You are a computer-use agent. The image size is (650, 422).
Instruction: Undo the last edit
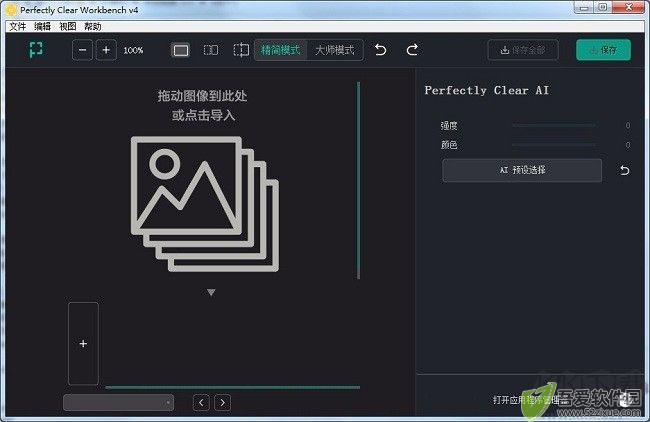381,50
